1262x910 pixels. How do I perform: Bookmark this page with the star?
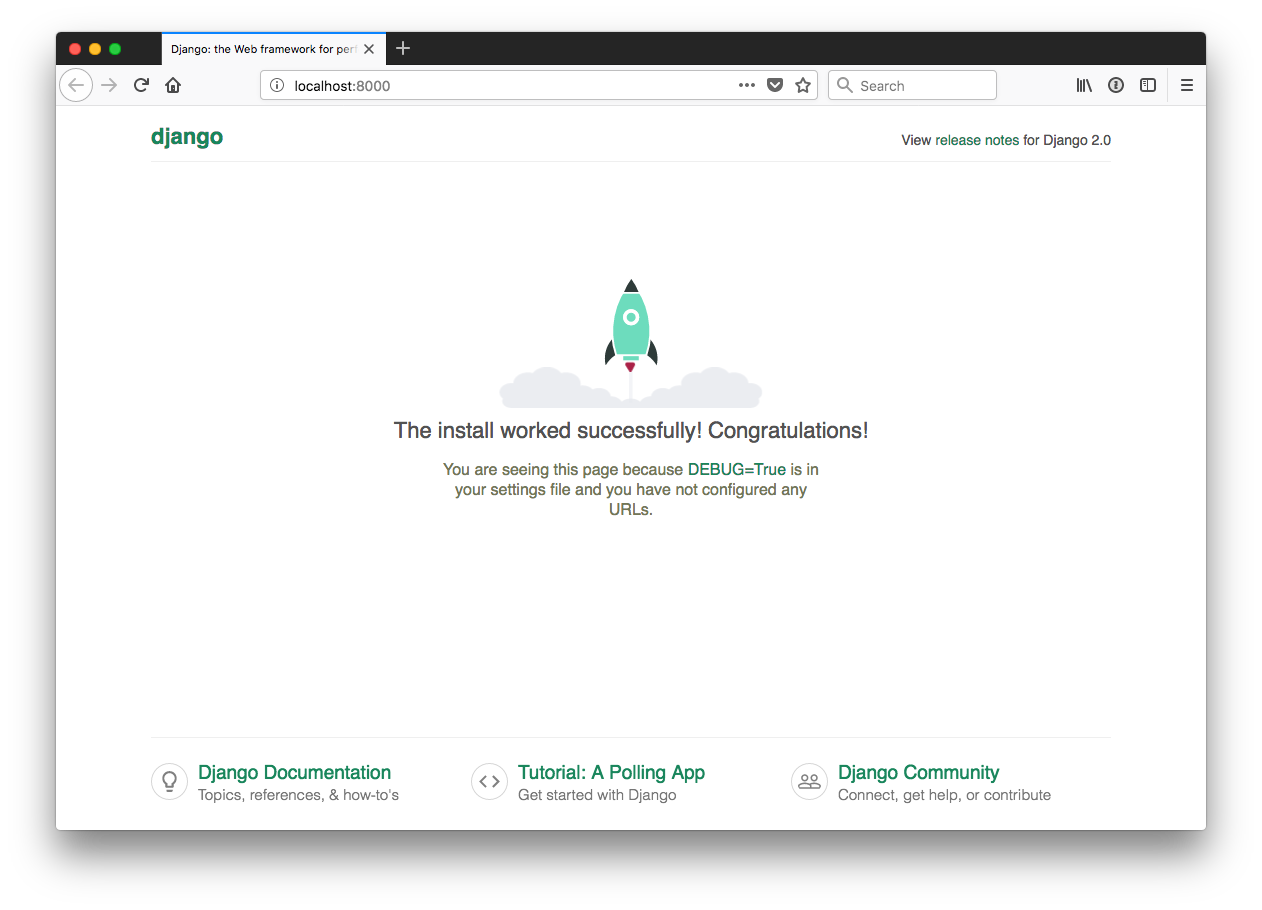(x=803, y=85)
